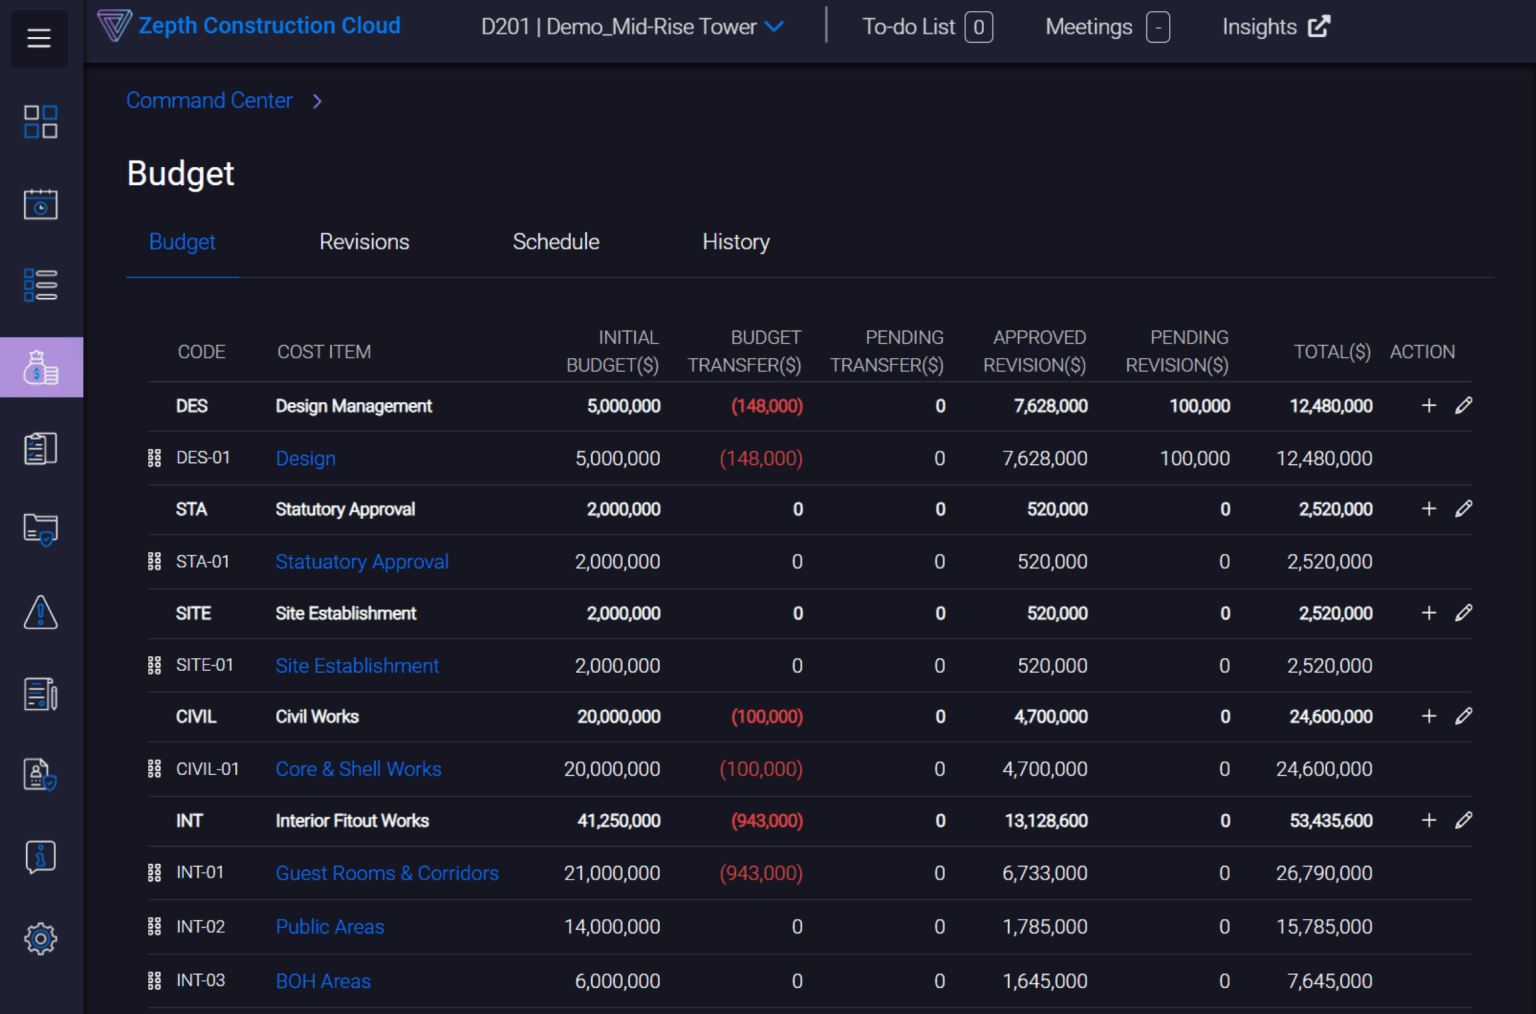Click the COST ITEM column header

[x=324, y=352]
